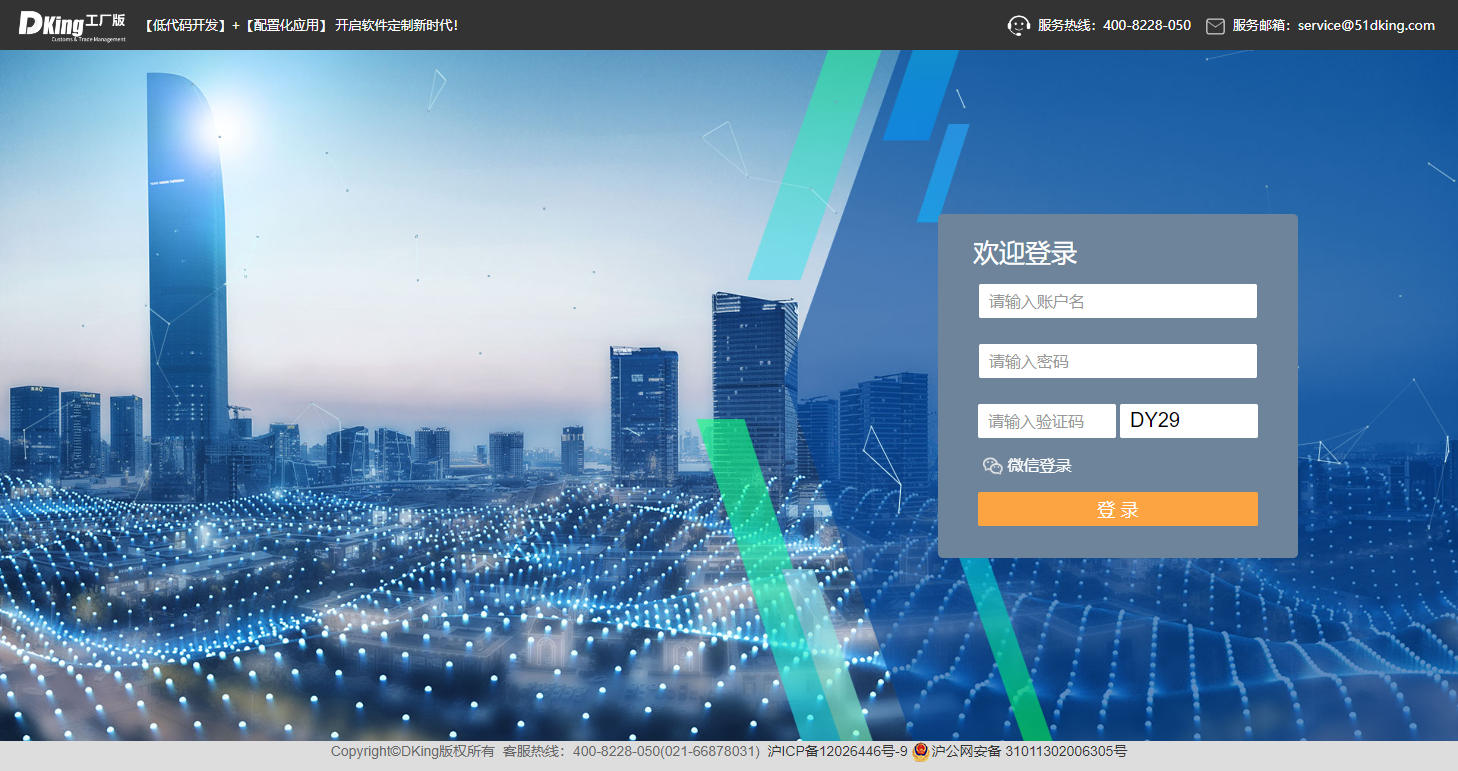Open the 沪ICP备12026446号-9 link
The image size is (1458, 771).
pyautogui.click(x=837, y=752)
